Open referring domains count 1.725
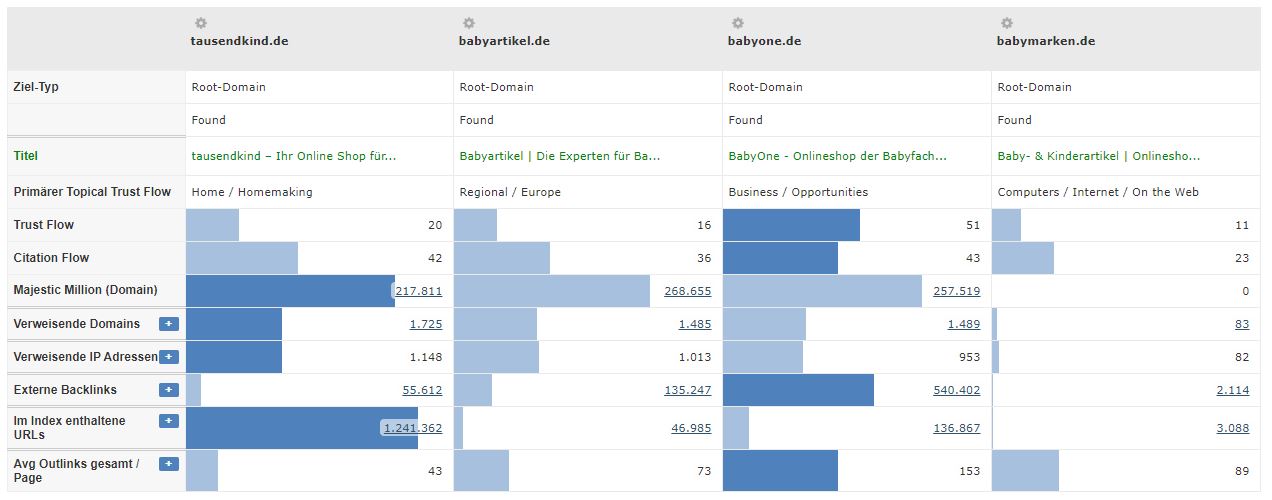Viewport: 1272px width, 500px height. 426,324
